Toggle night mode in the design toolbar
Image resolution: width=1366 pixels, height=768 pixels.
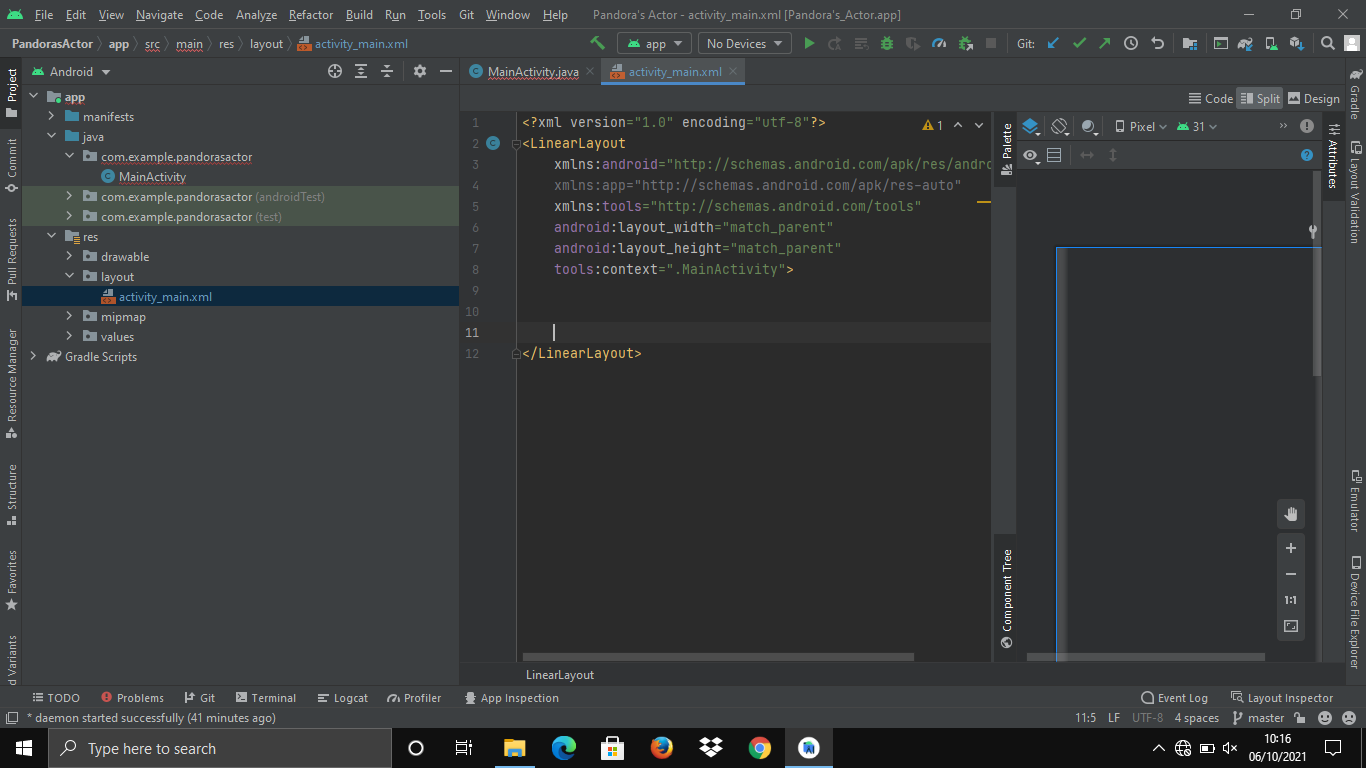(1088, 126)
